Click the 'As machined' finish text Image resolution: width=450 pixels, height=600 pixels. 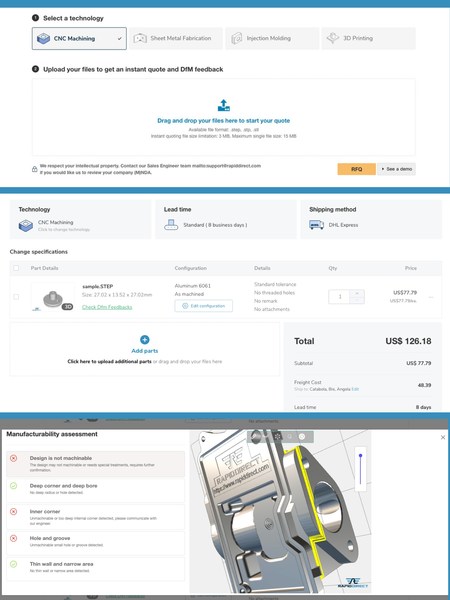tap(189, 294)
